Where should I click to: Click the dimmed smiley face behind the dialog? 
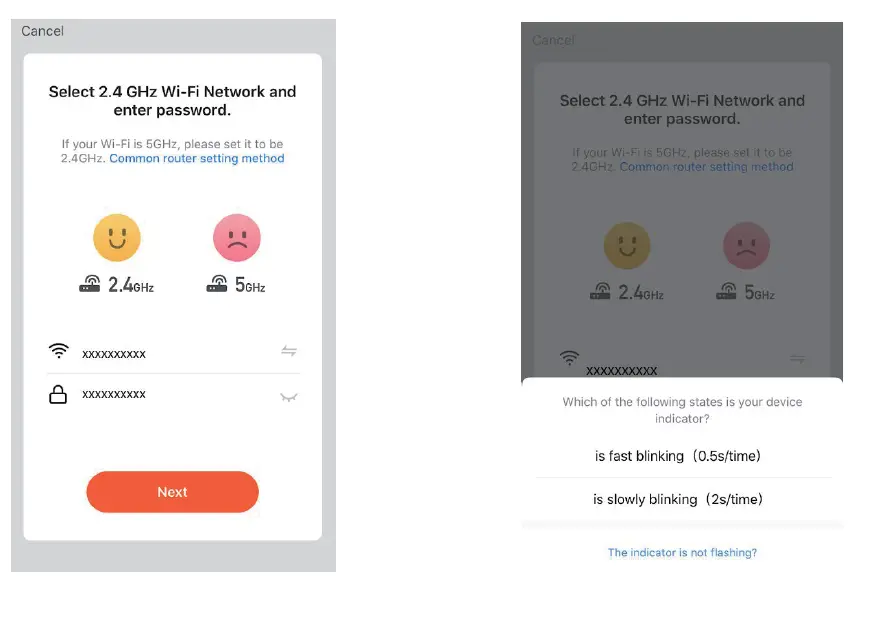tap(627, 246)
